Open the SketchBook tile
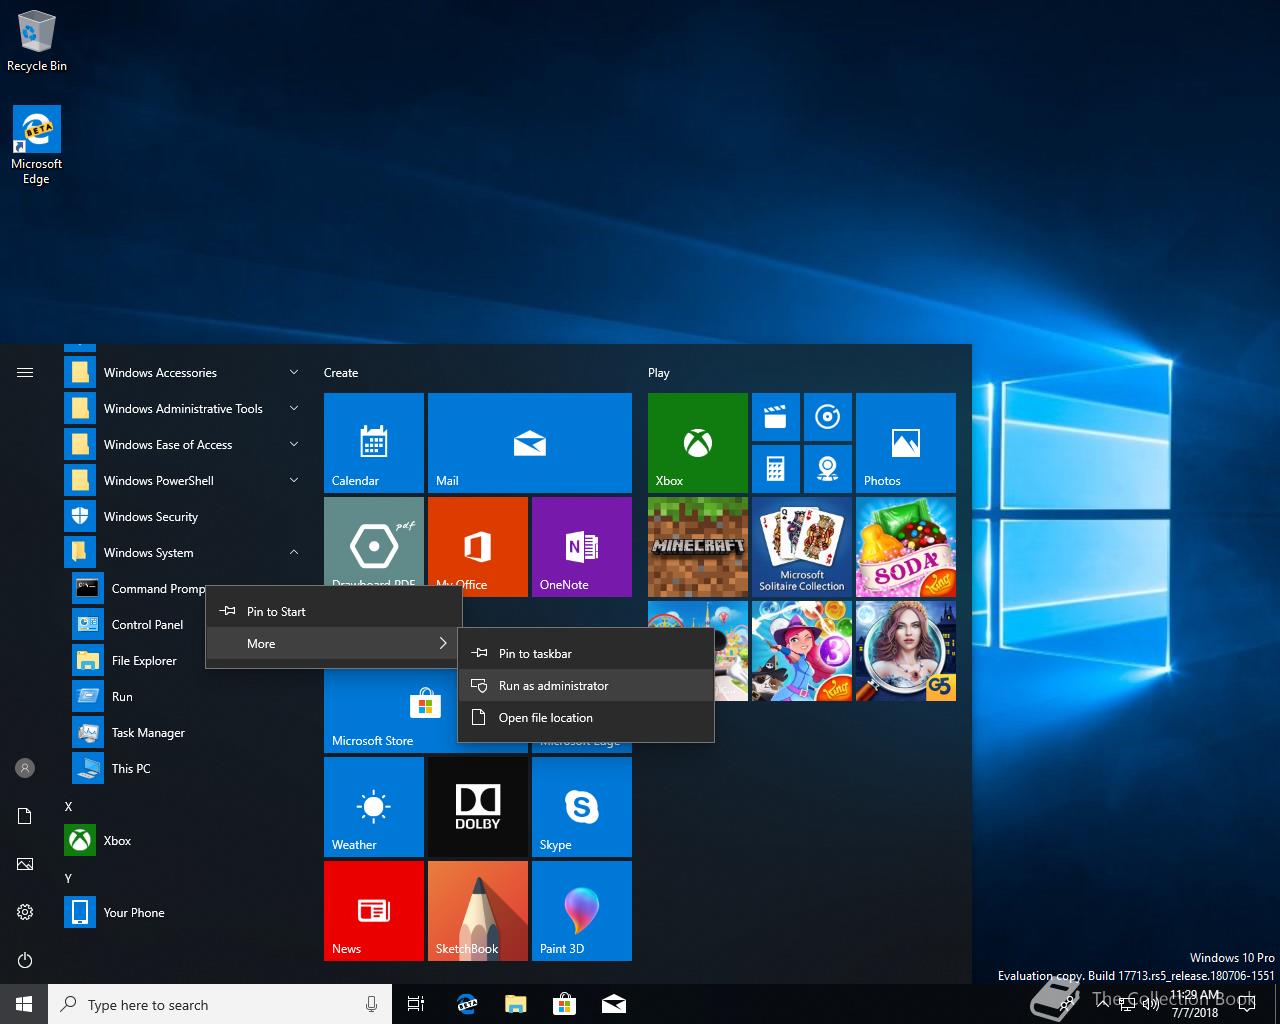The width and height of the screenshot is (1280, 1024). [x=478, y=911]
